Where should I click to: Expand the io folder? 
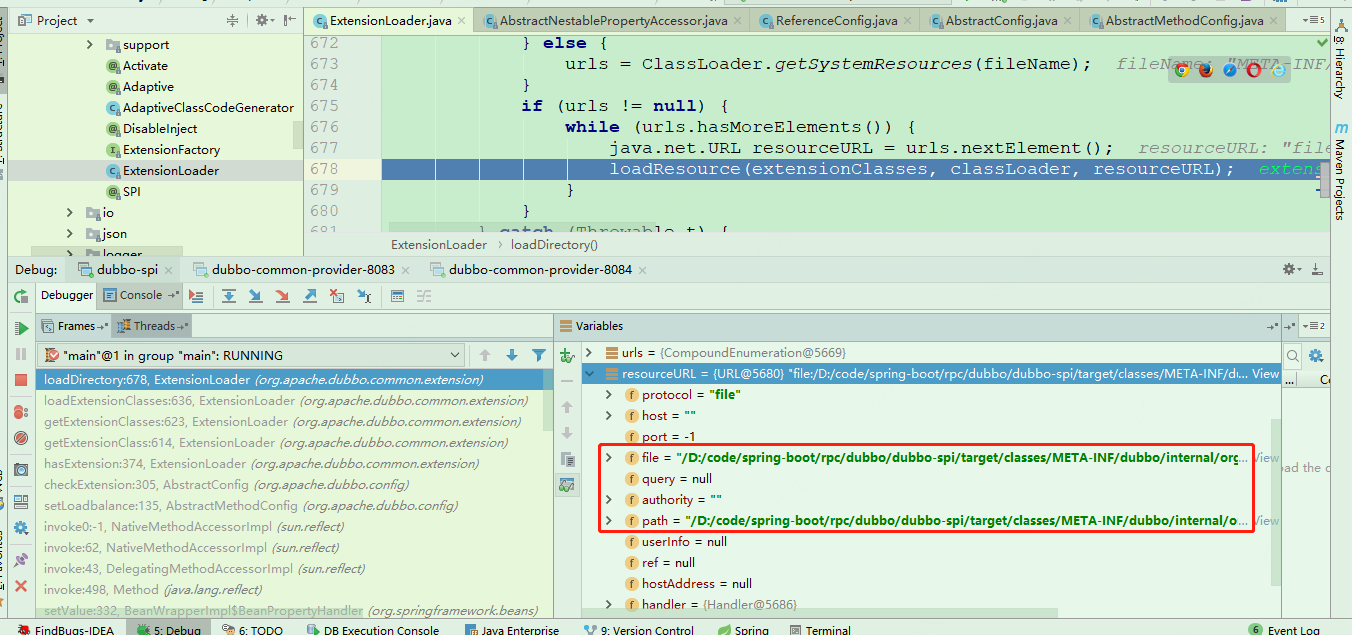pos(69,213)
